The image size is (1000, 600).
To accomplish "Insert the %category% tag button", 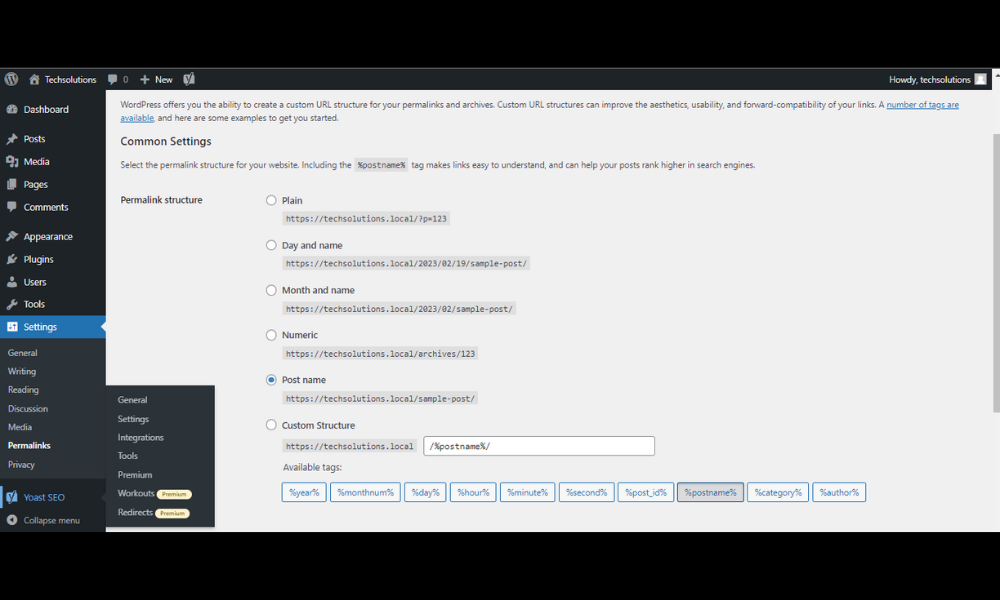I will [778, 492].
